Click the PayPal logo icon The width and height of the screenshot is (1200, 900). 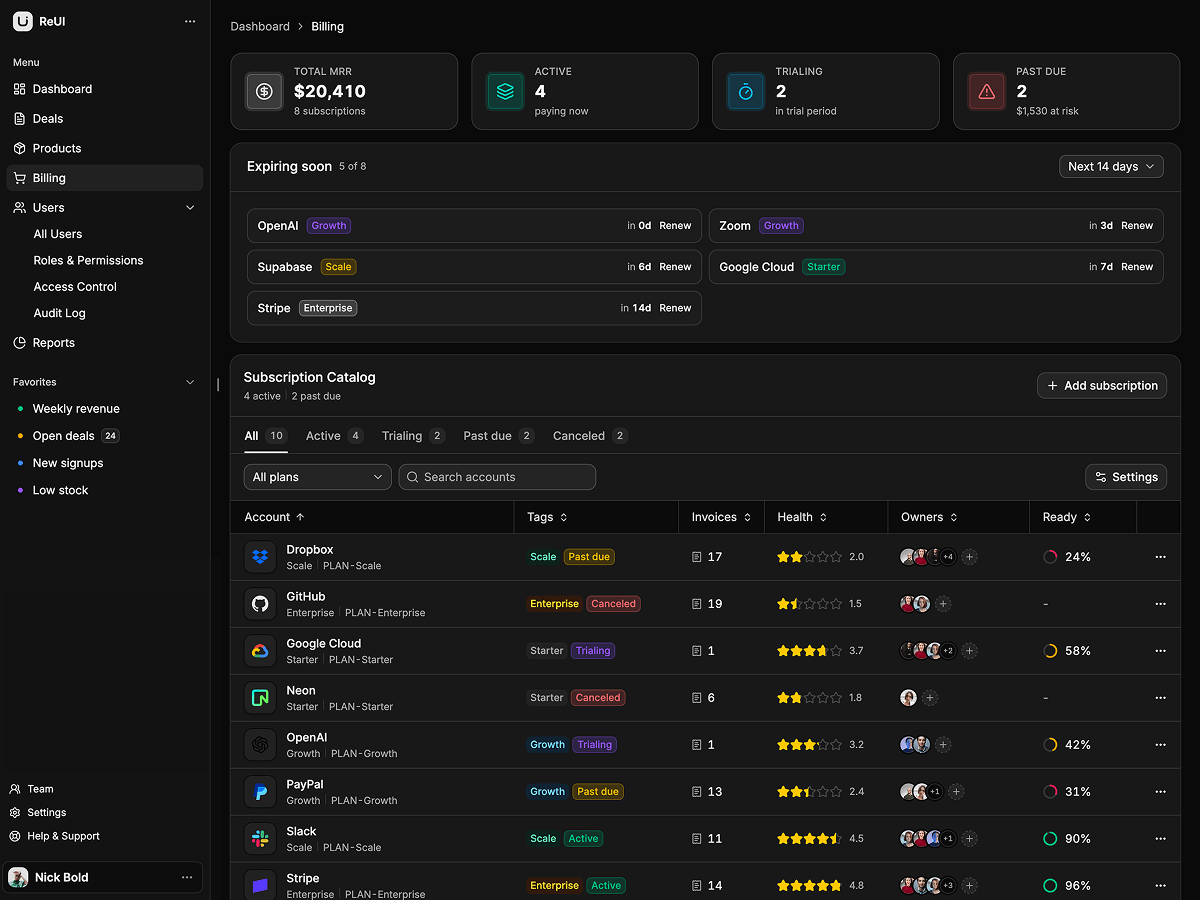(260, 792)
